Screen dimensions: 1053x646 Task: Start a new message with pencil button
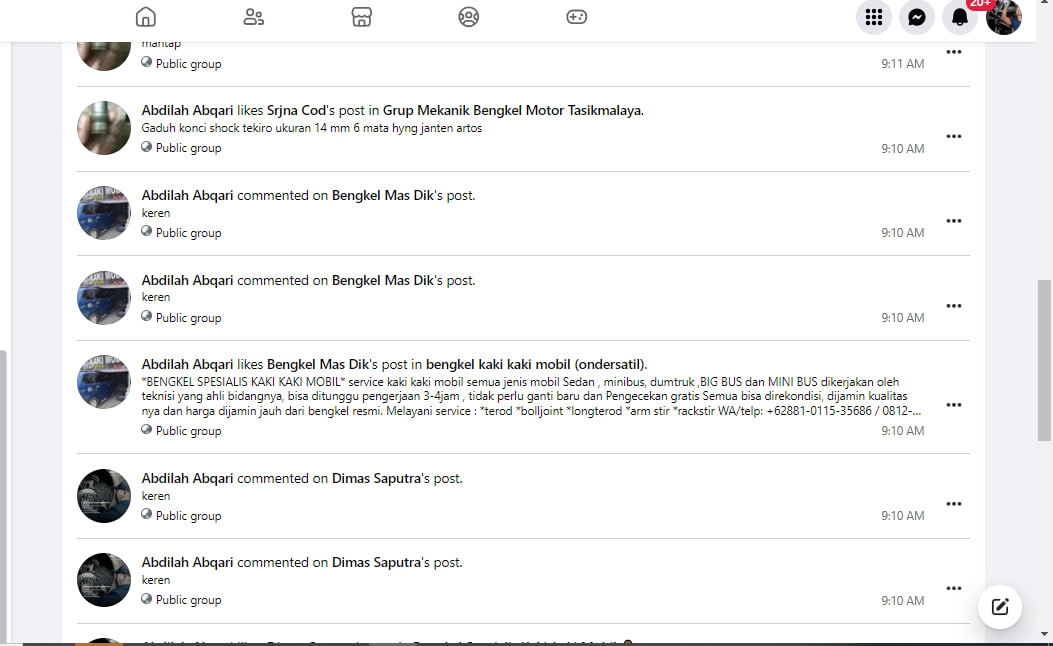tap(1000, 607)
